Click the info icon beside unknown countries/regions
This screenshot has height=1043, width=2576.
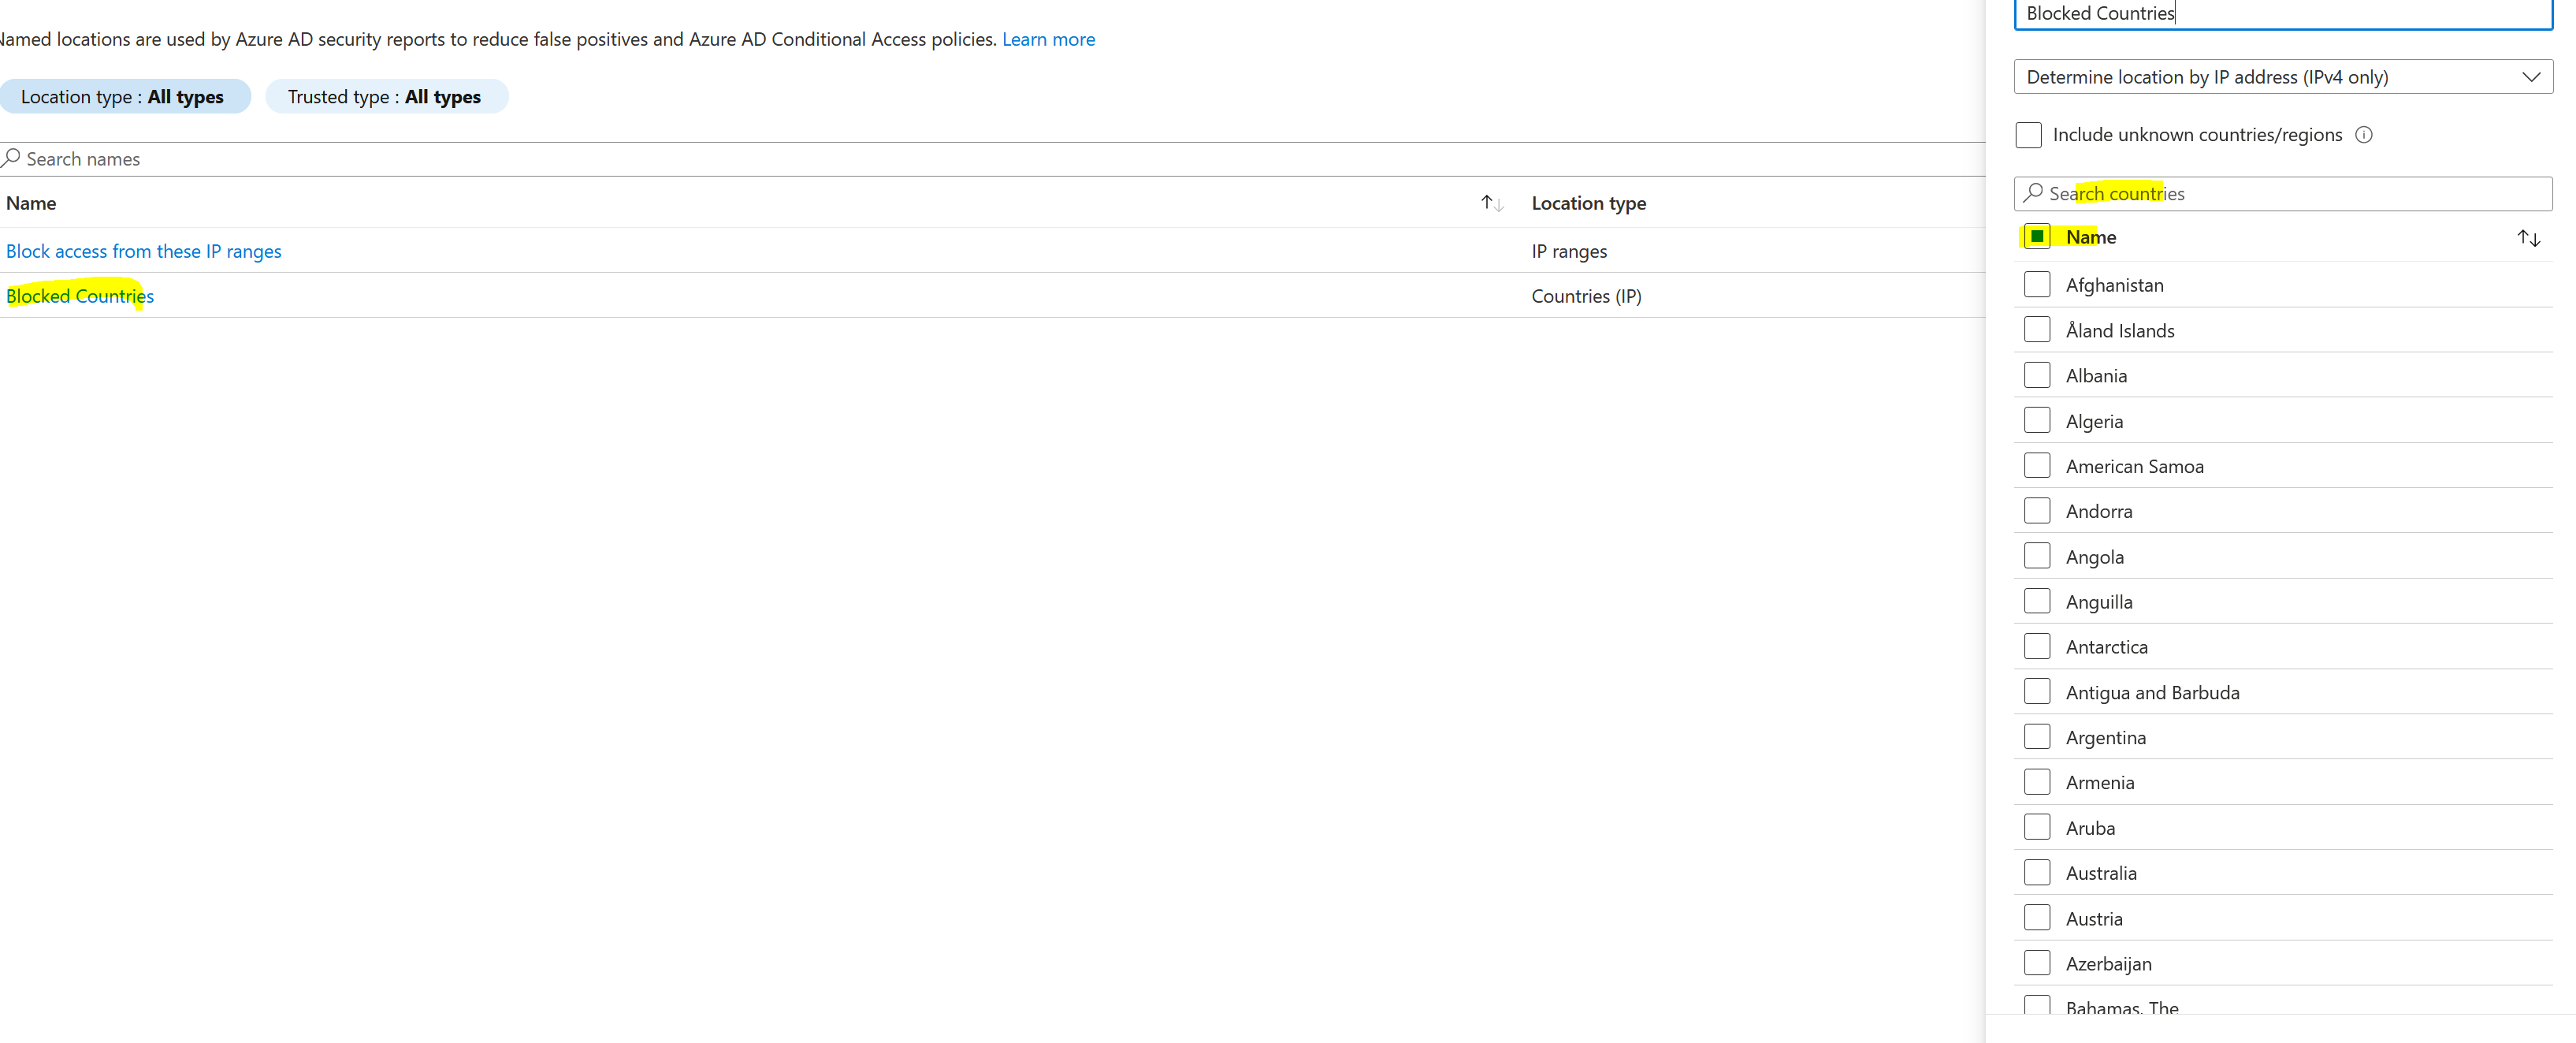(2364, 135)
